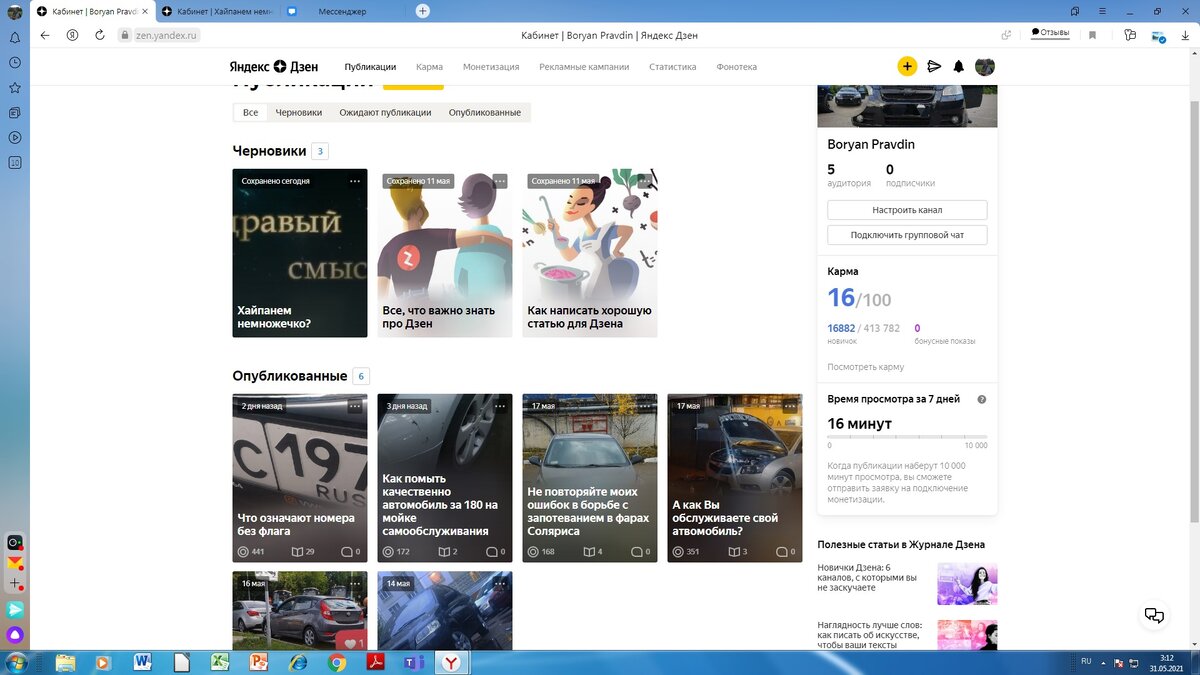This screenshot has height=675, width=1200.
Task: Select the 'Все' publications filter tab
Action: coord(250,112)
